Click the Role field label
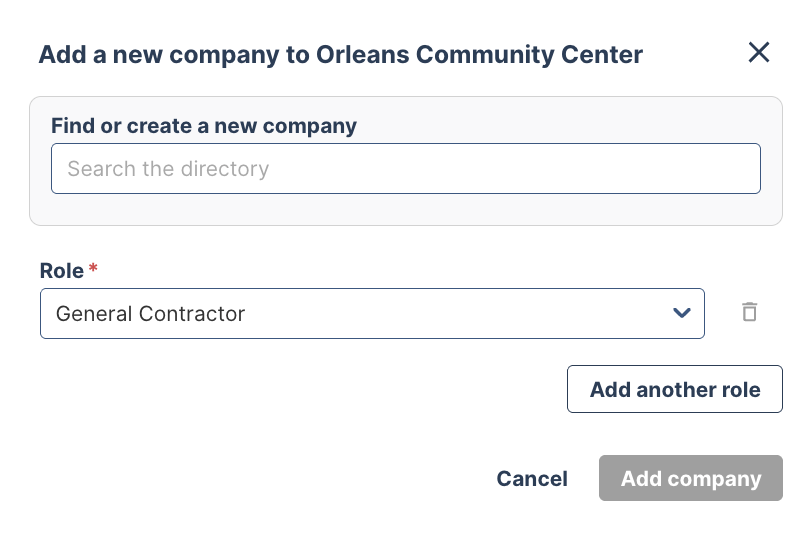Screen dimensions: 812x548 click(x=62, y=270)
